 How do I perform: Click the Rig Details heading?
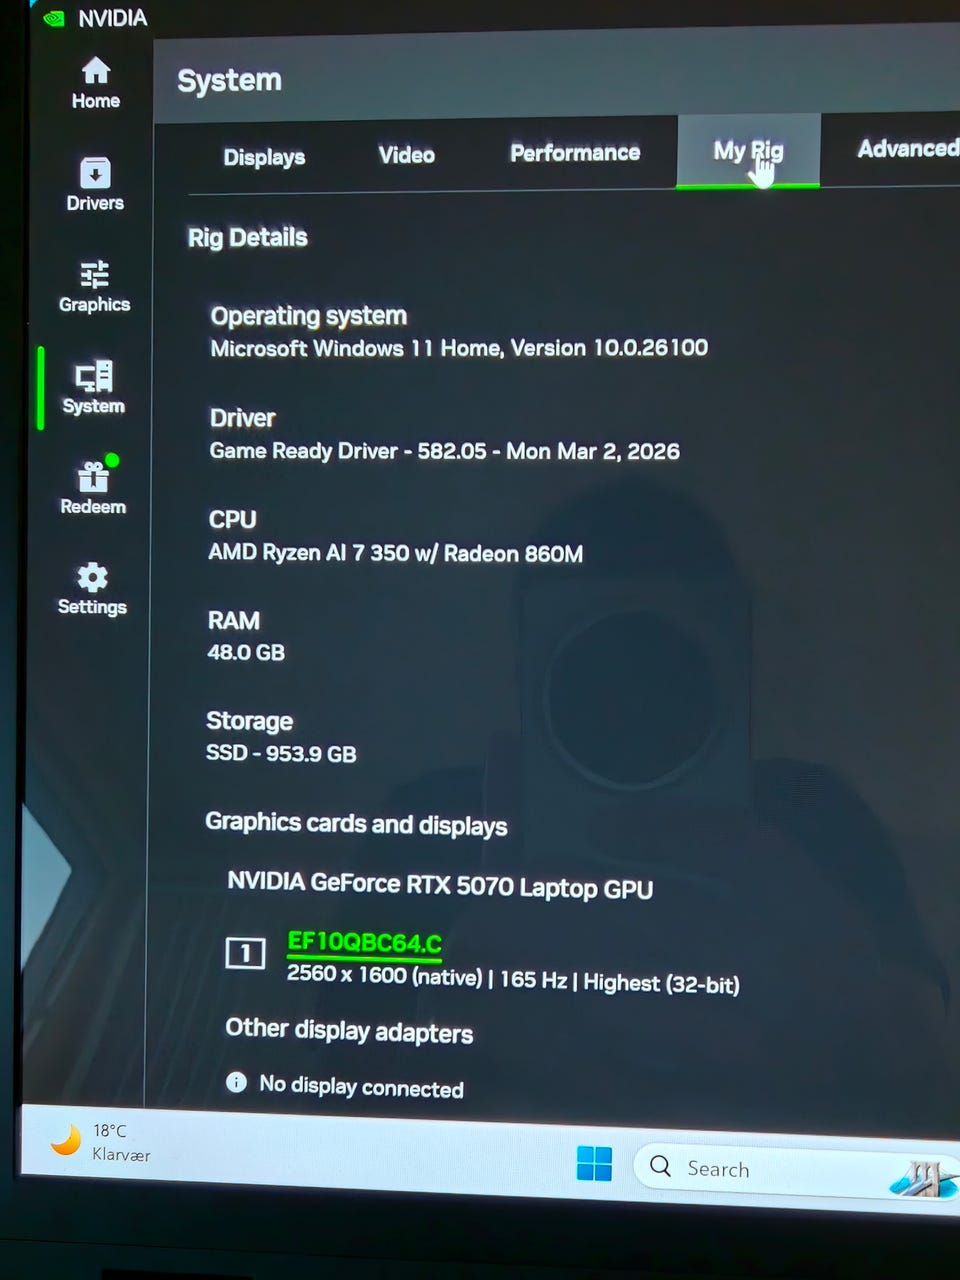click(247, 238)
